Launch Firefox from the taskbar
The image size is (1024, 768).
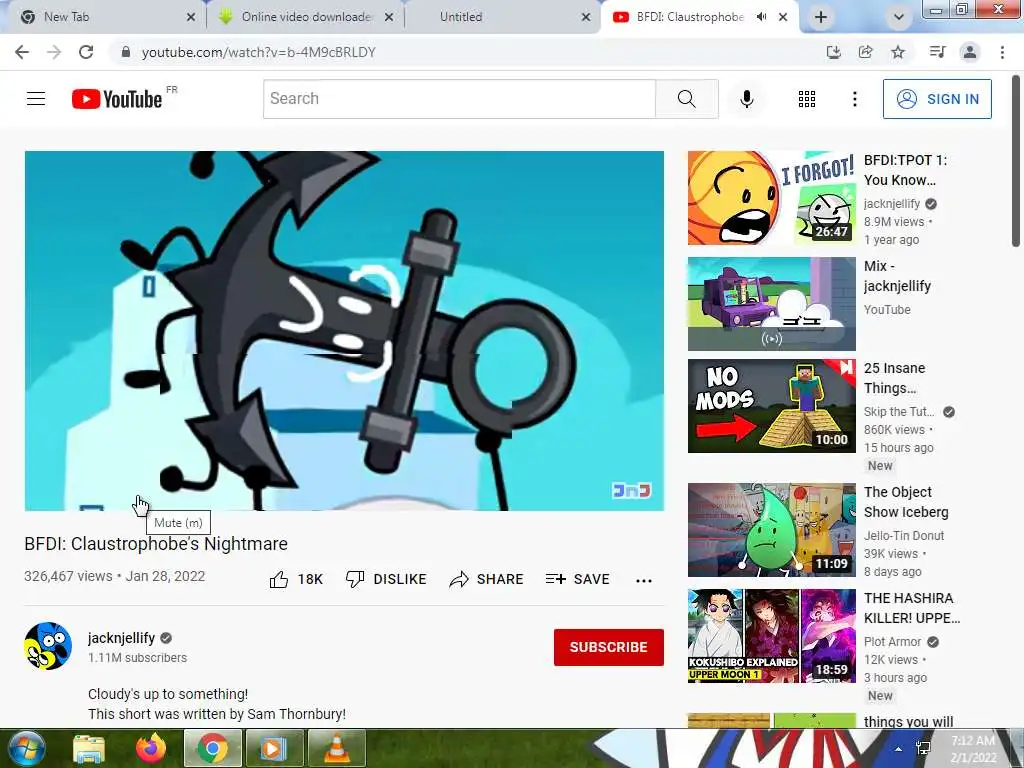[151, 749]
